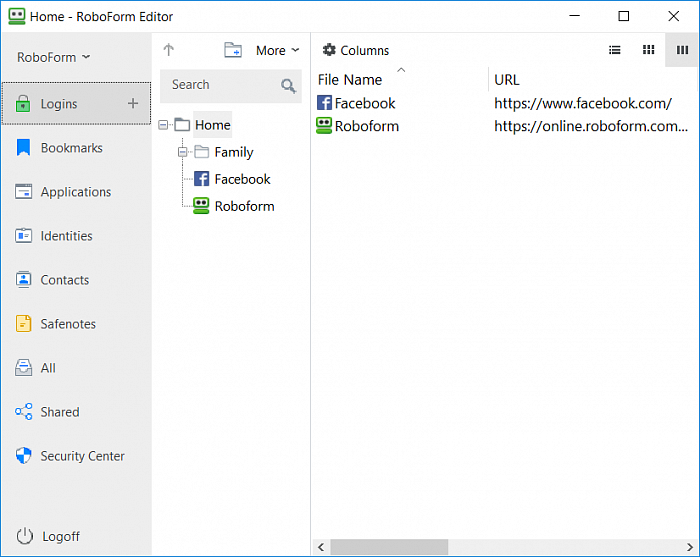Select Roboform login in folder tree
Image resolution: width=700 pixels, height=557 pixels.
pos(244,206)
